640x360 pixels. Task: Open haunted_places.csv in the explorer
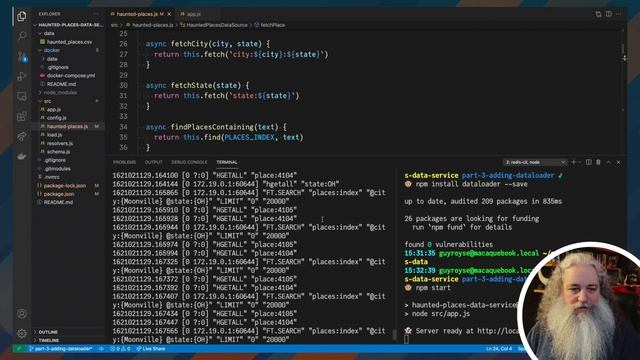69,42
